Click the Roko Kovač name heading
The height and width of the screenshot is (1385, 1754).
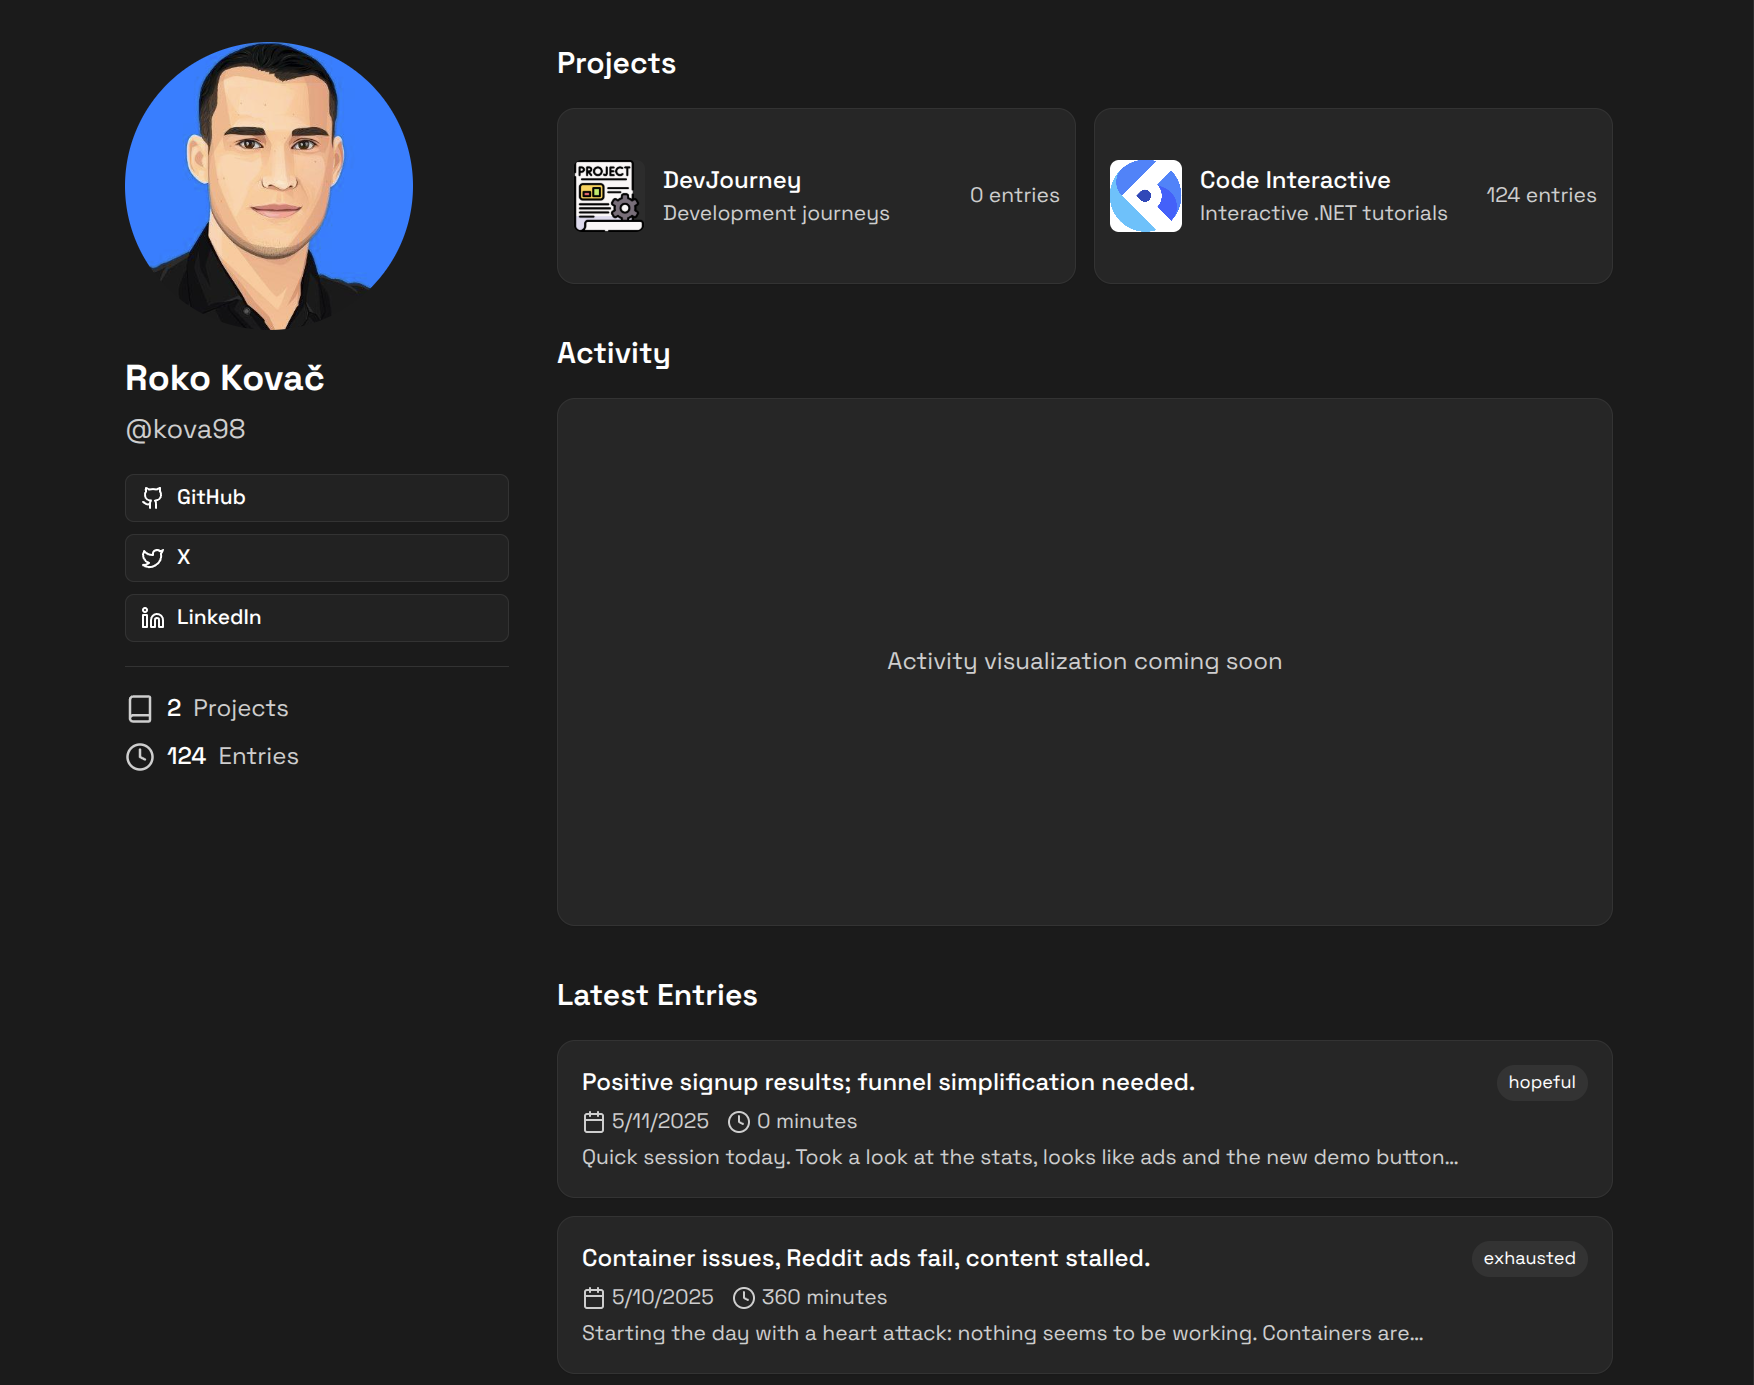tap(225, 378)
